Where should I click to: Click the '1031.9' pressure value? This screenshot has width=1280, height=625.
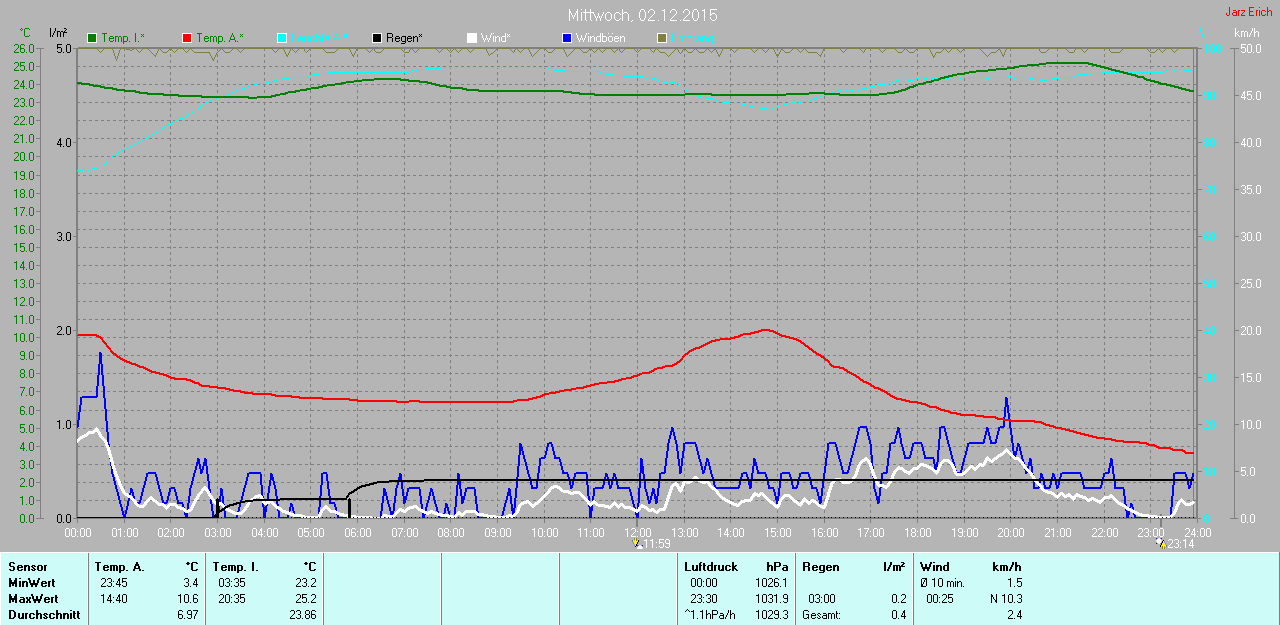click(x=773, y=599)
